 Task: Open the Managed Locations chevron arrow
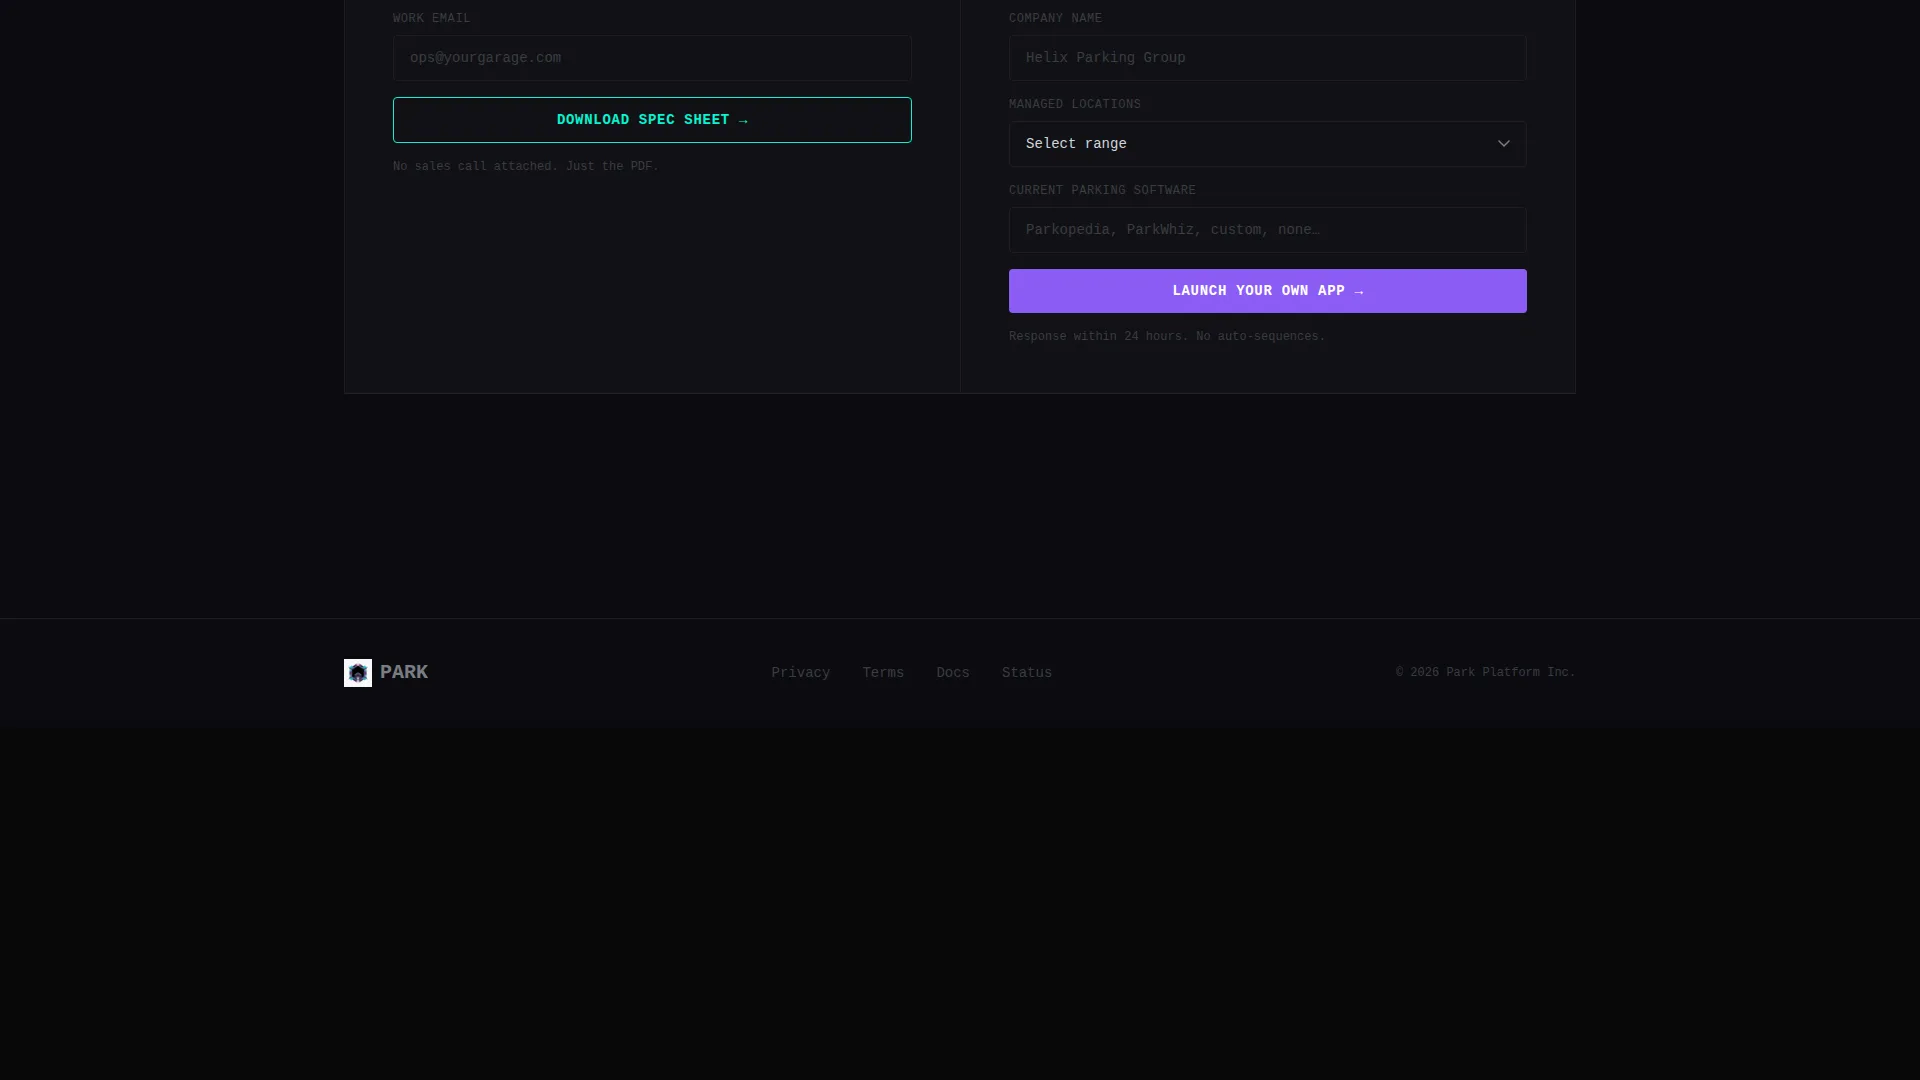[x=1503, y=144]
